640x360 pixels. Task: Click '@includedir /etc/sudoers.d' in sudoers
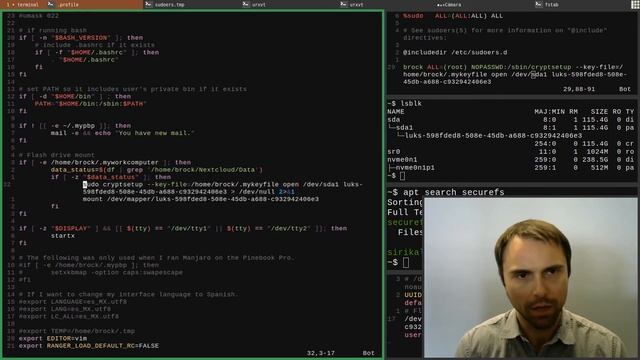[x=455, y=53]
